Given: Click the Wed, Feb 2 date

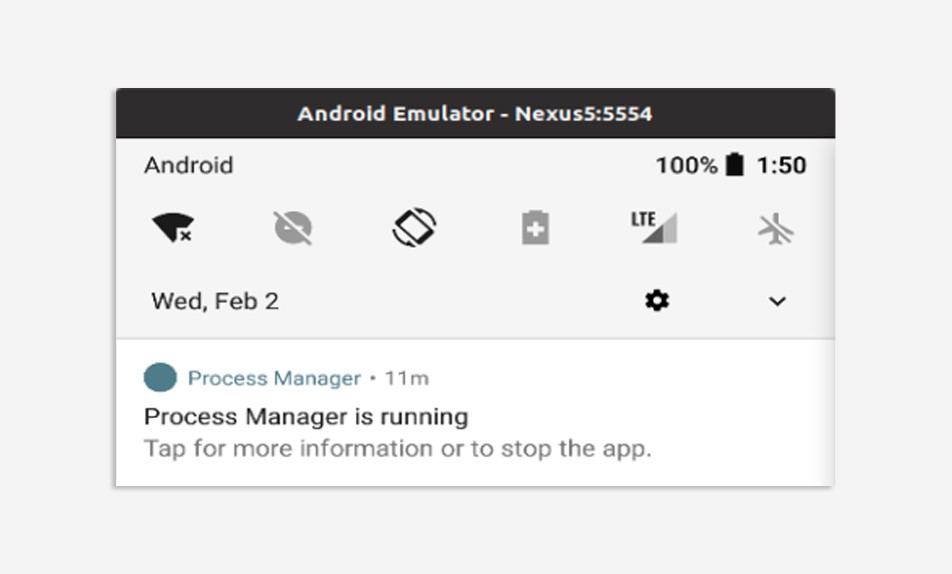Looking at the screenshot, I should click(215, 301).
